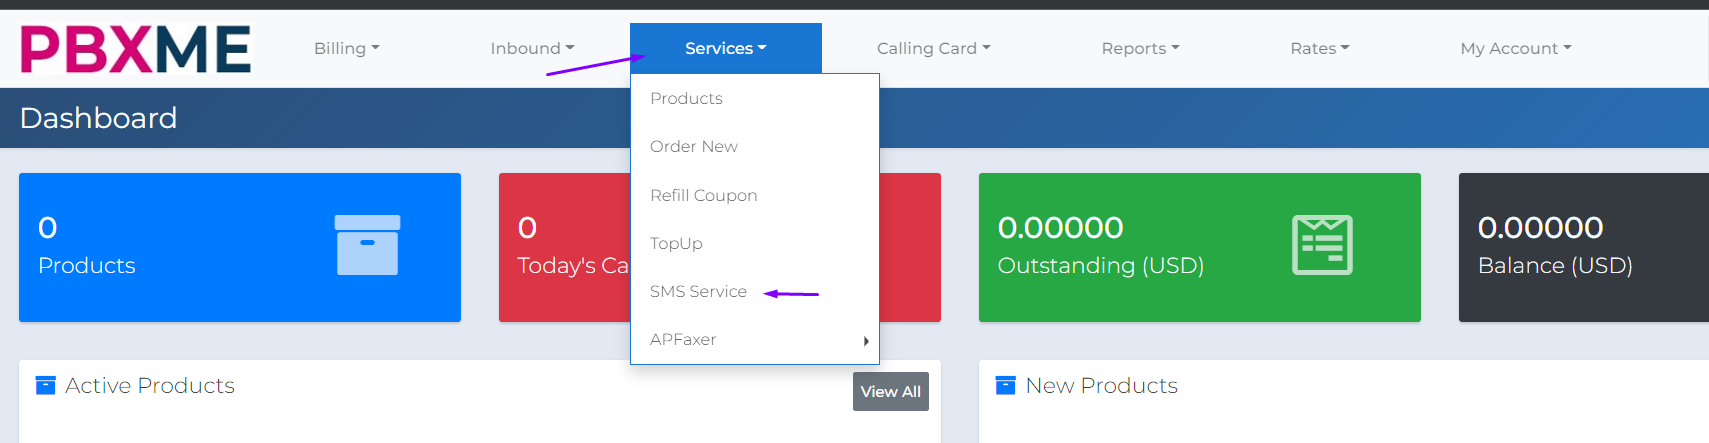This screenshot has width=1709, height=443.
Task: Choose TopUp from the dropdown
Action: click(676, 243)
